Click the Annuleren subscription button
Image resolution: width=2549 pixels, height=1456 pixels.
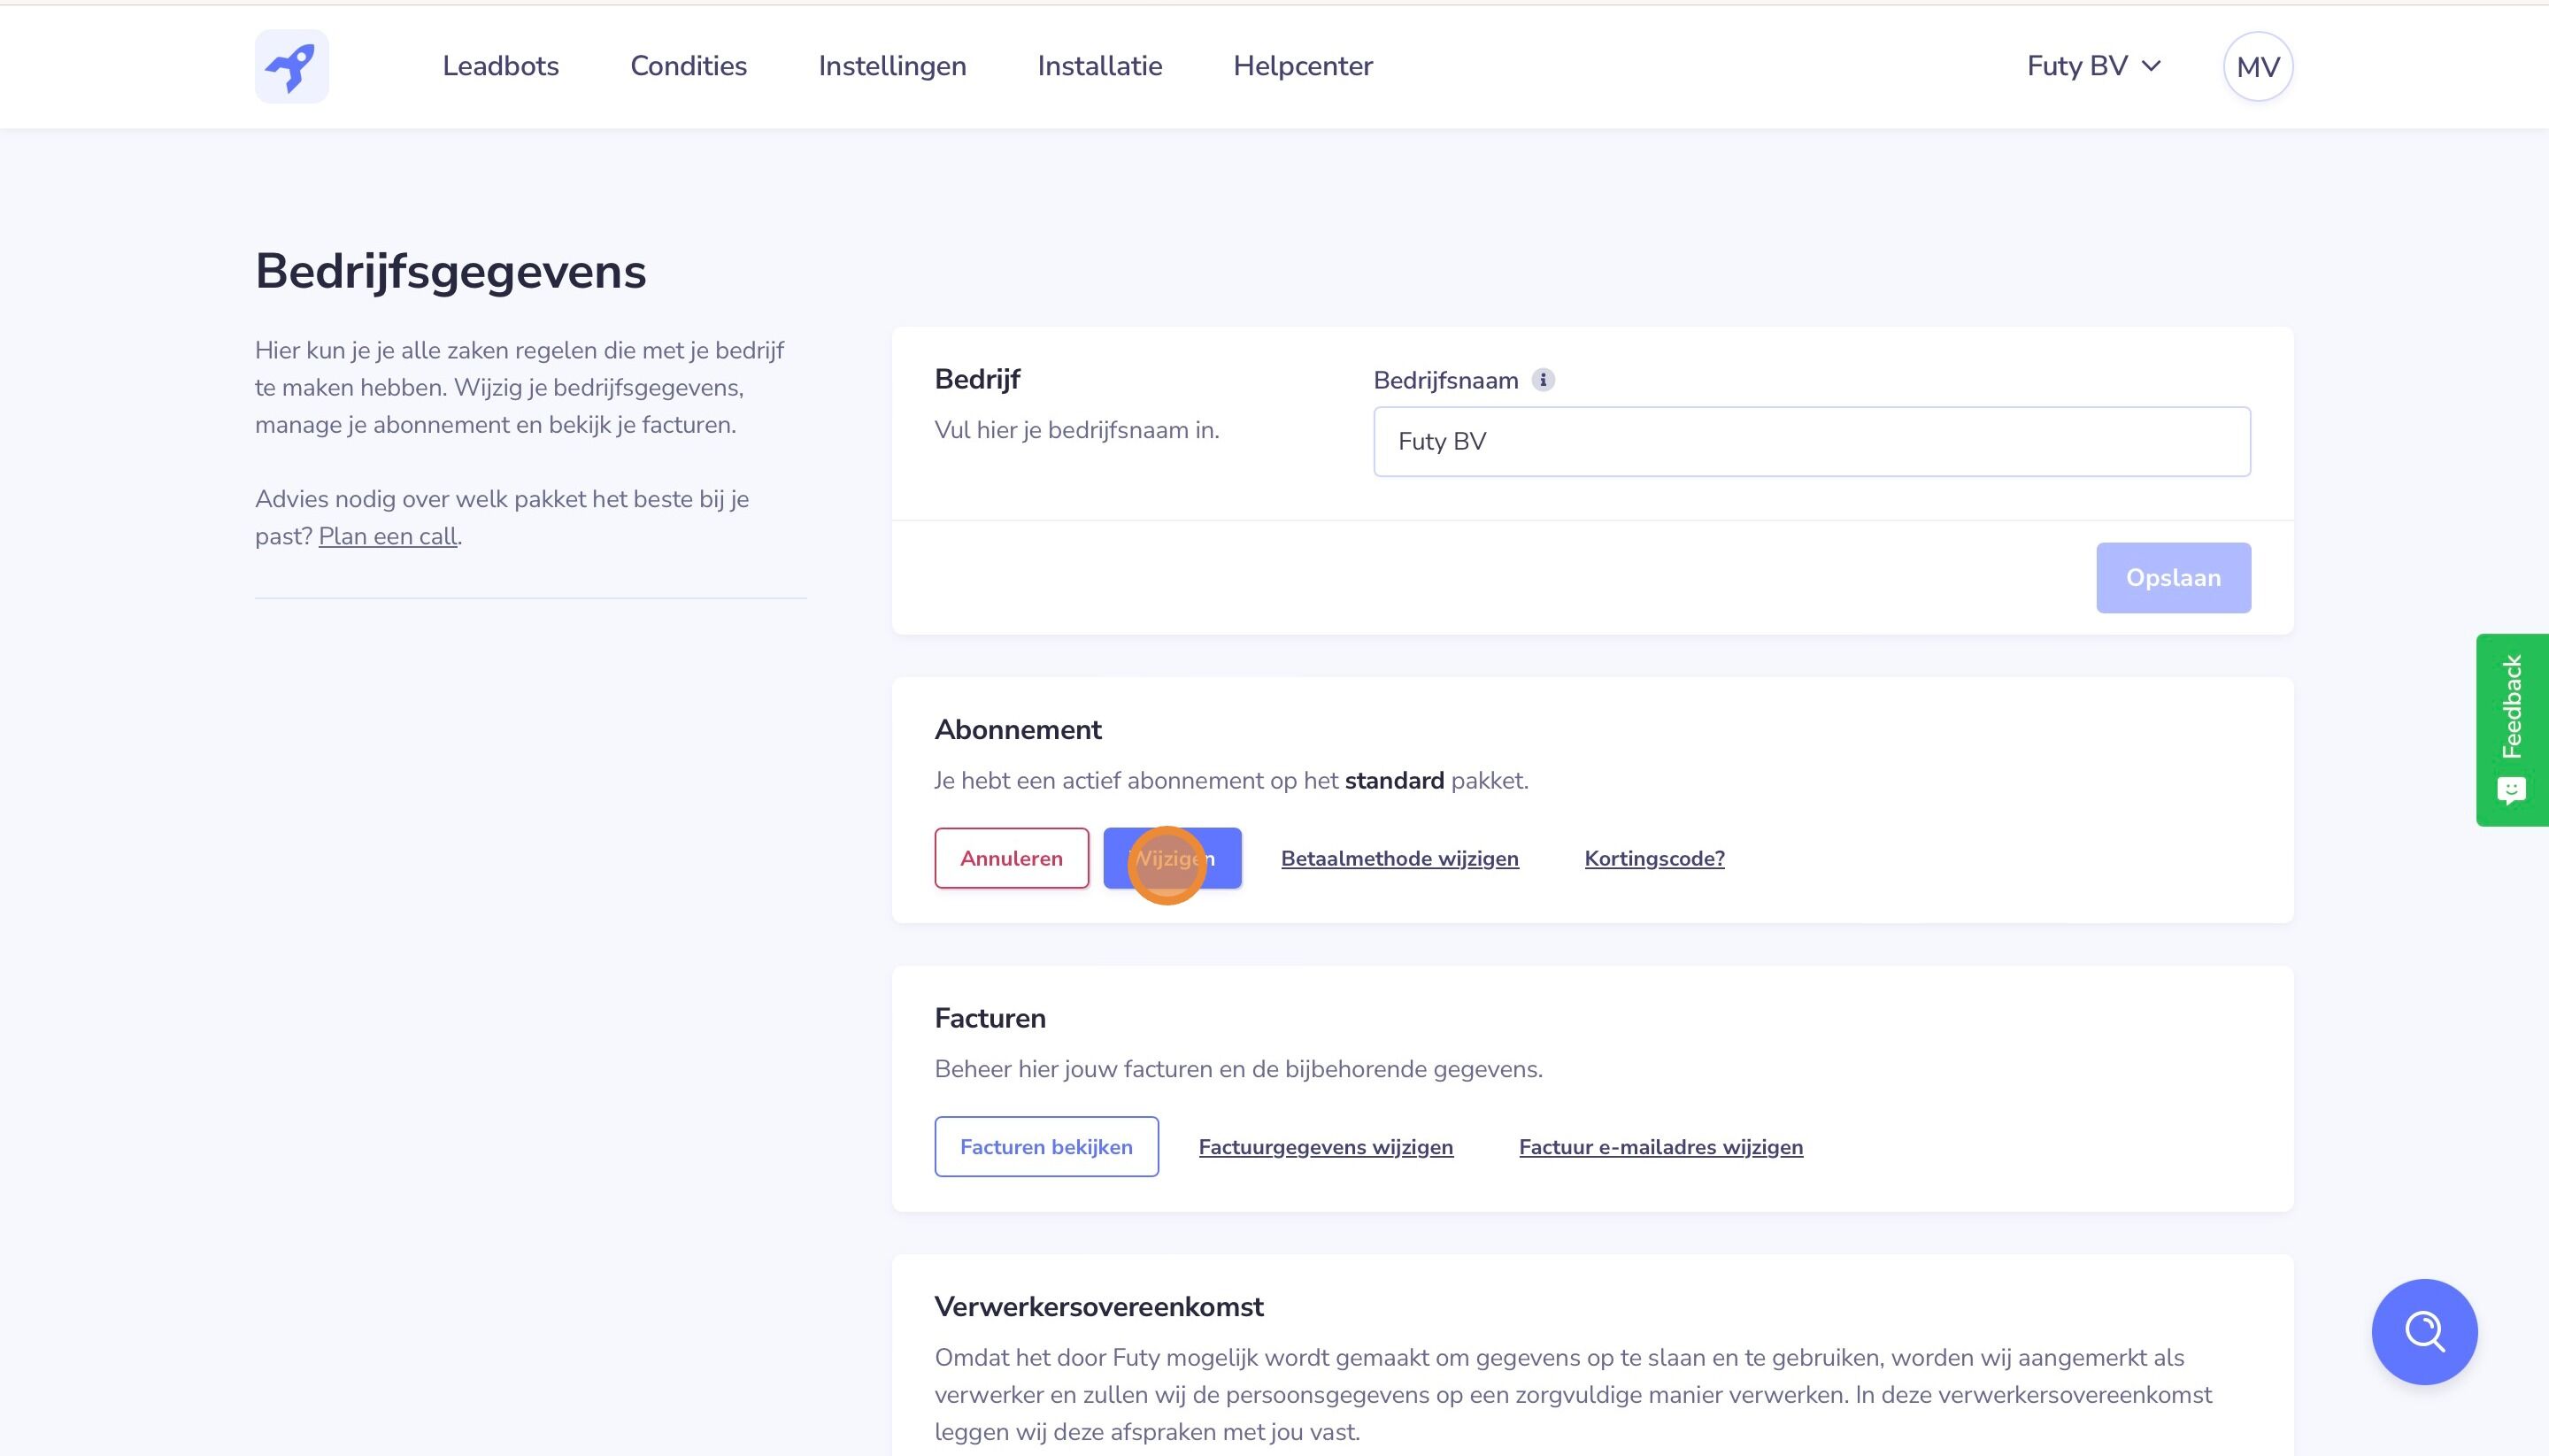tap(1011, 858)
